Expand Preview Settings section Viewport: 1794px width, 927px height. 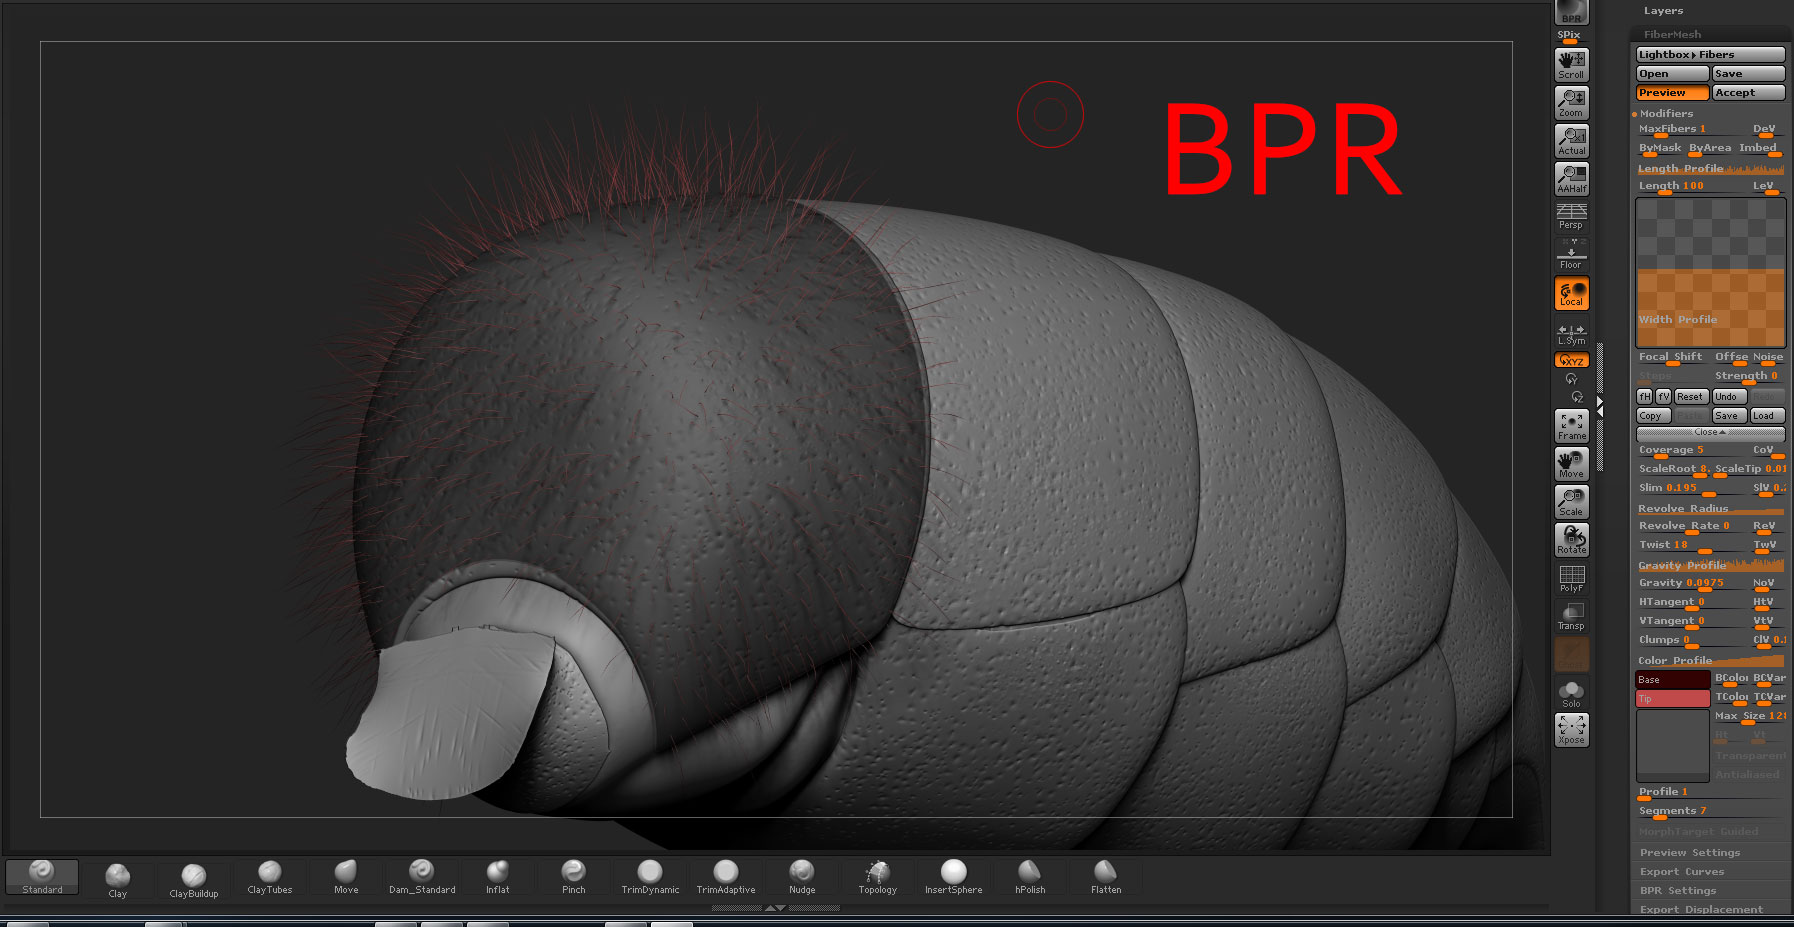pyautogui.click(x=1690, y=853)
